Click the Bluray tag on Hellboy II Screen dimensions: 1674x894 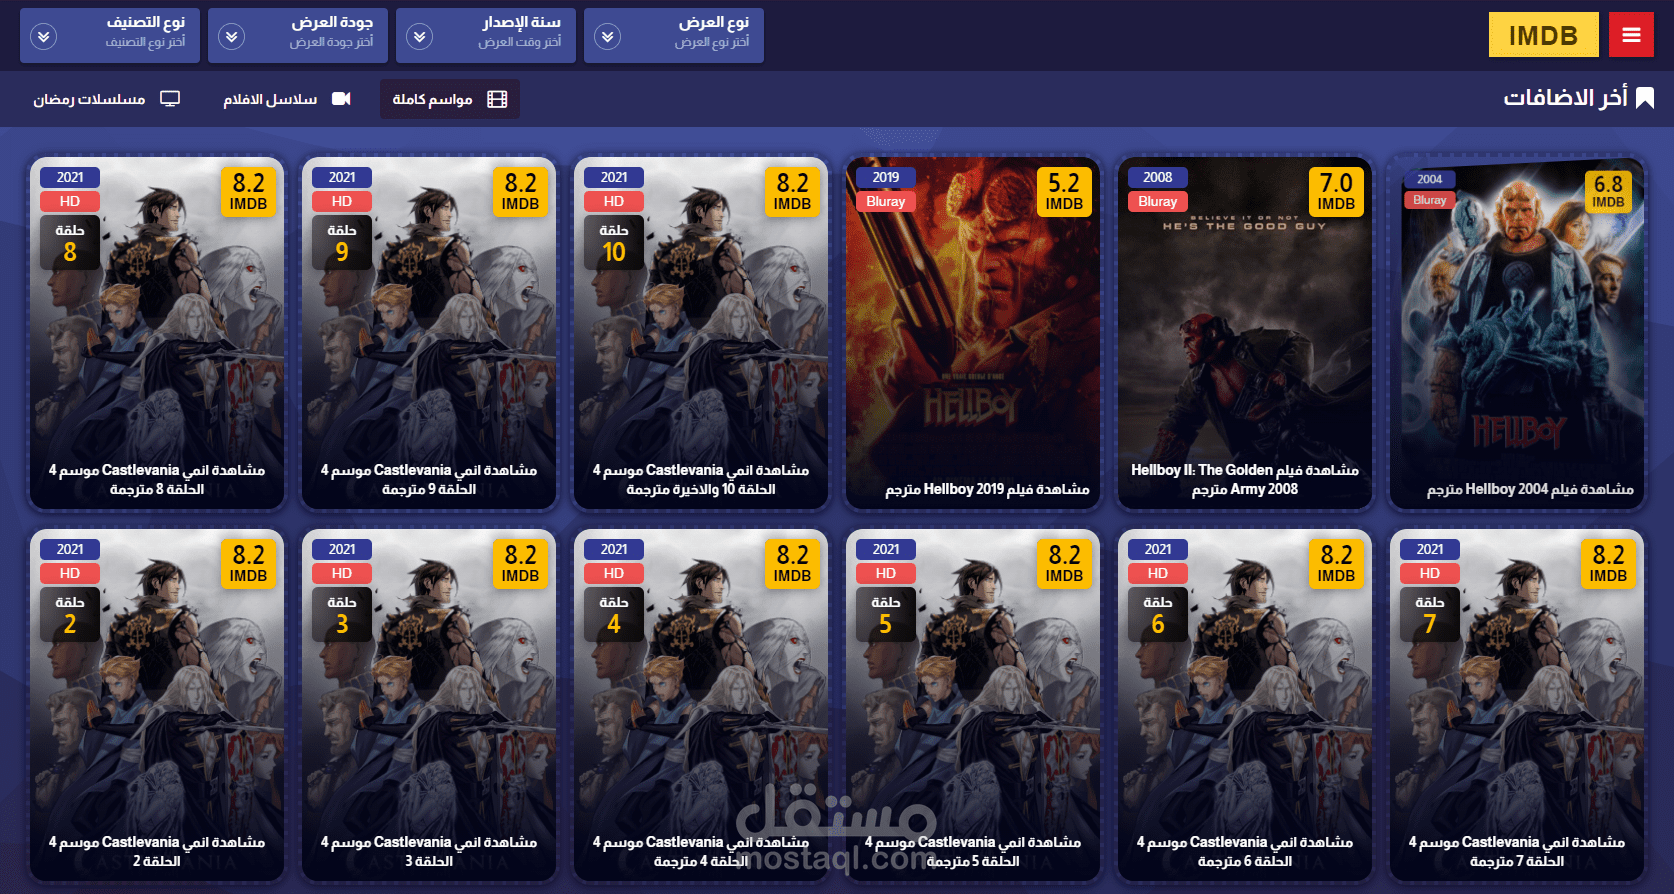point(1158,201)
